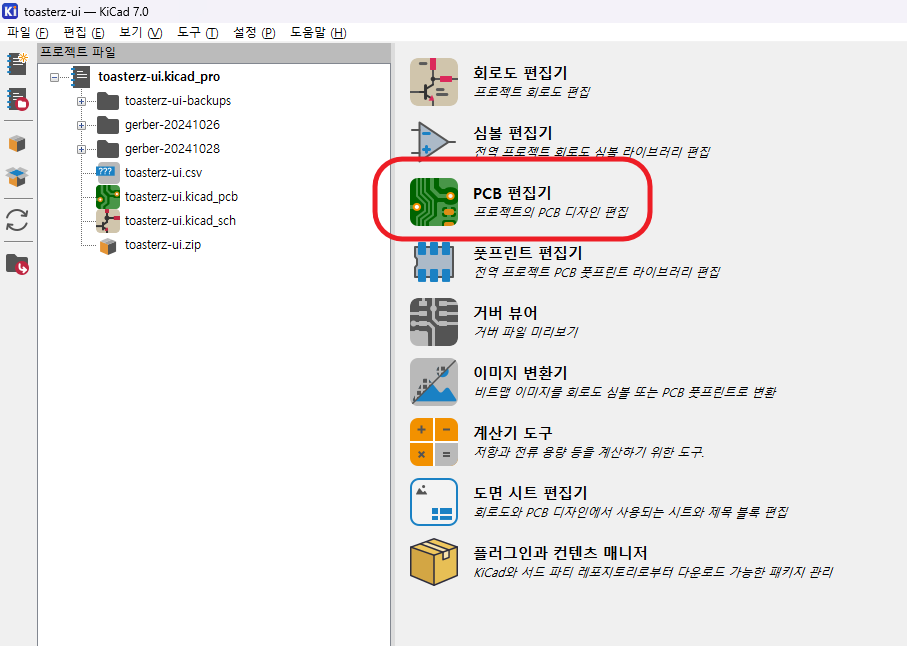Click the 회로도 편집기 title text
This screenshot has width=907, height=646.
[x=520, y=73]
